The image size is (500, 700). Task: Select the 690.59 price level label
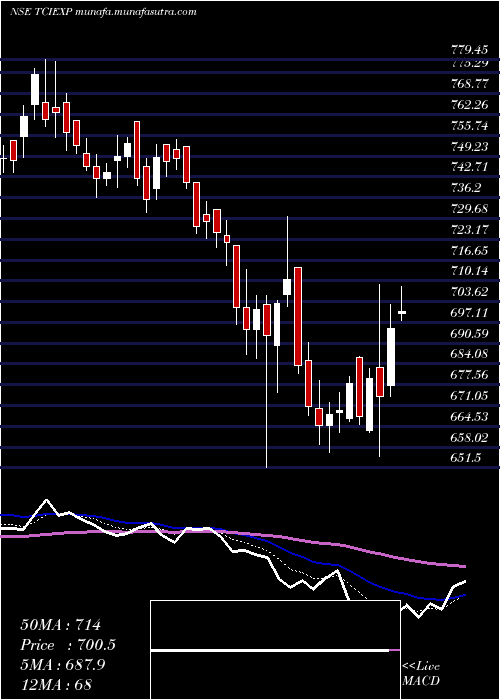[469, 333]
